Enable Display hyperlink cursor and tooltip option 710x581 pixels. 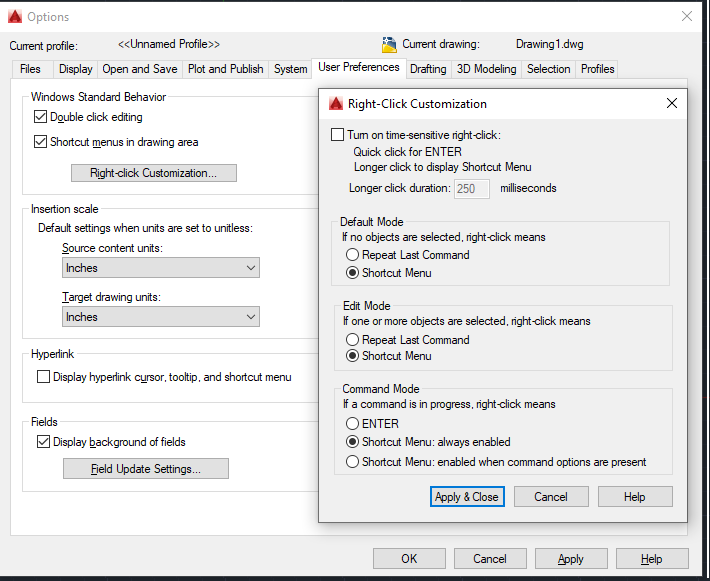click(43, 377)
